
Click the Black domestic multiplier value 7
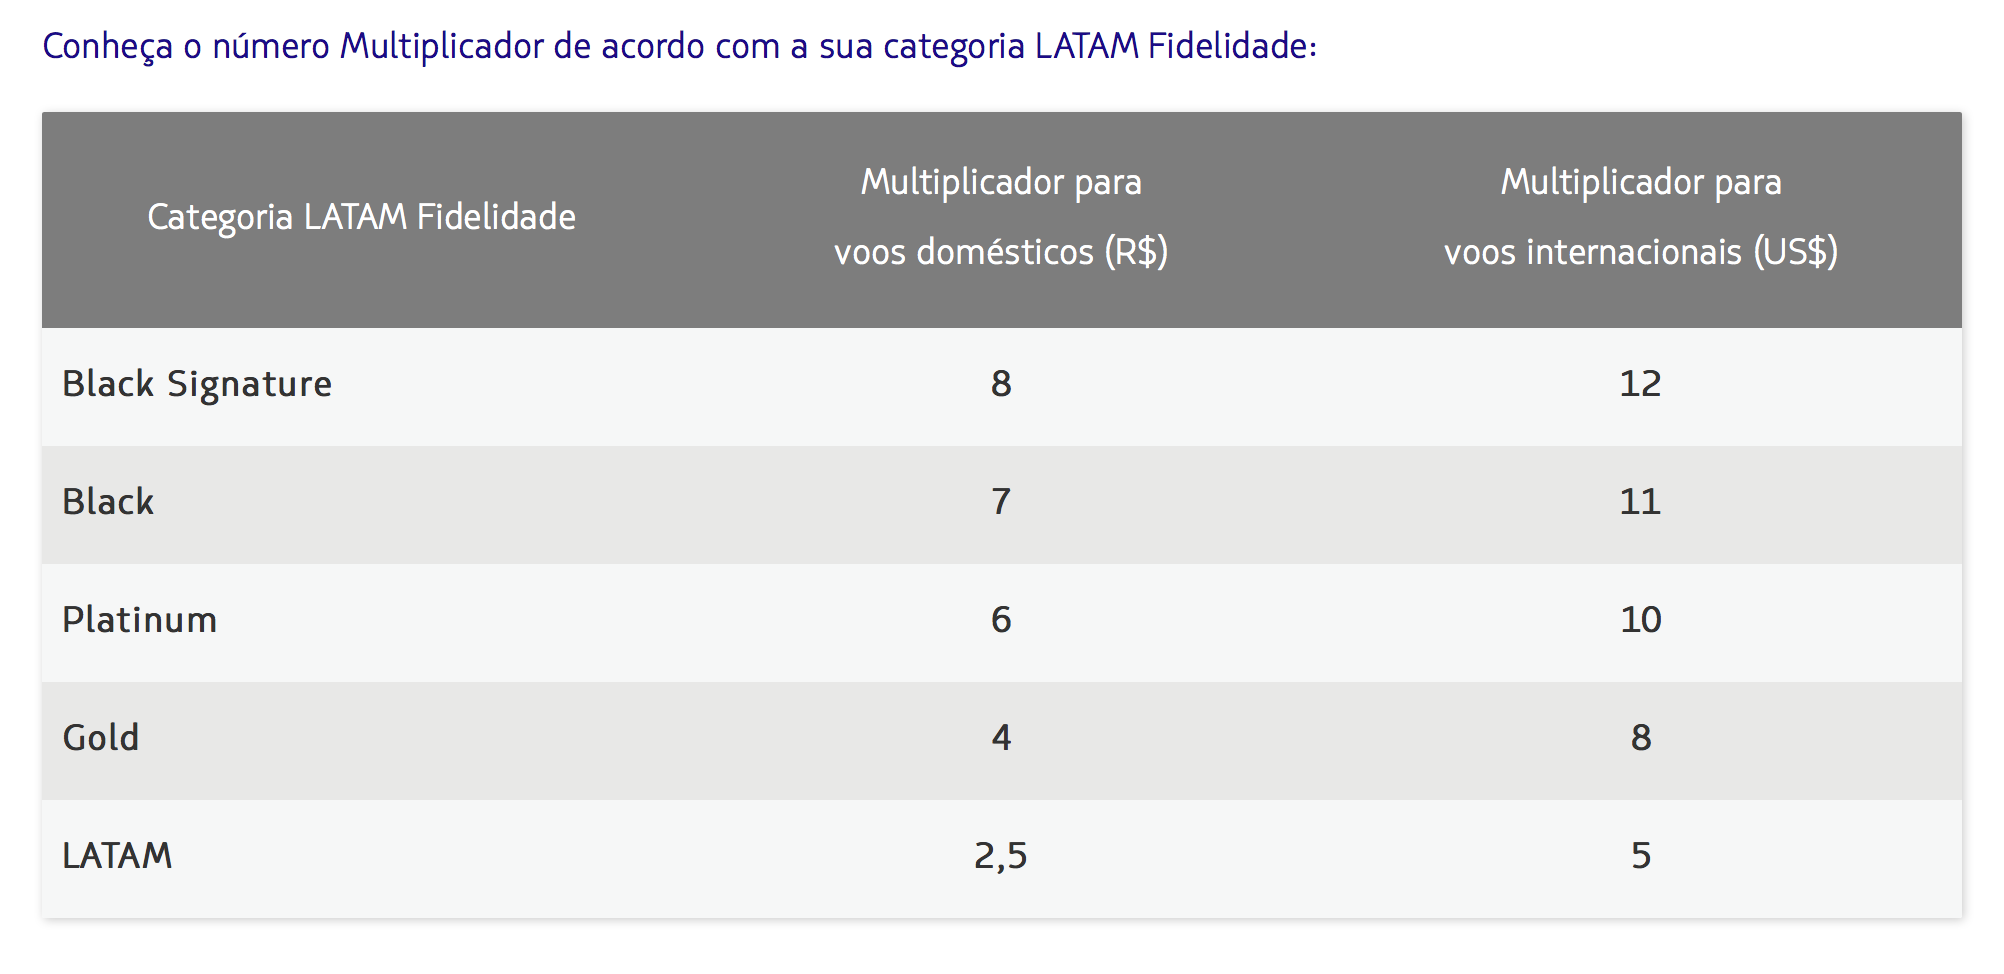(1001, 503)
